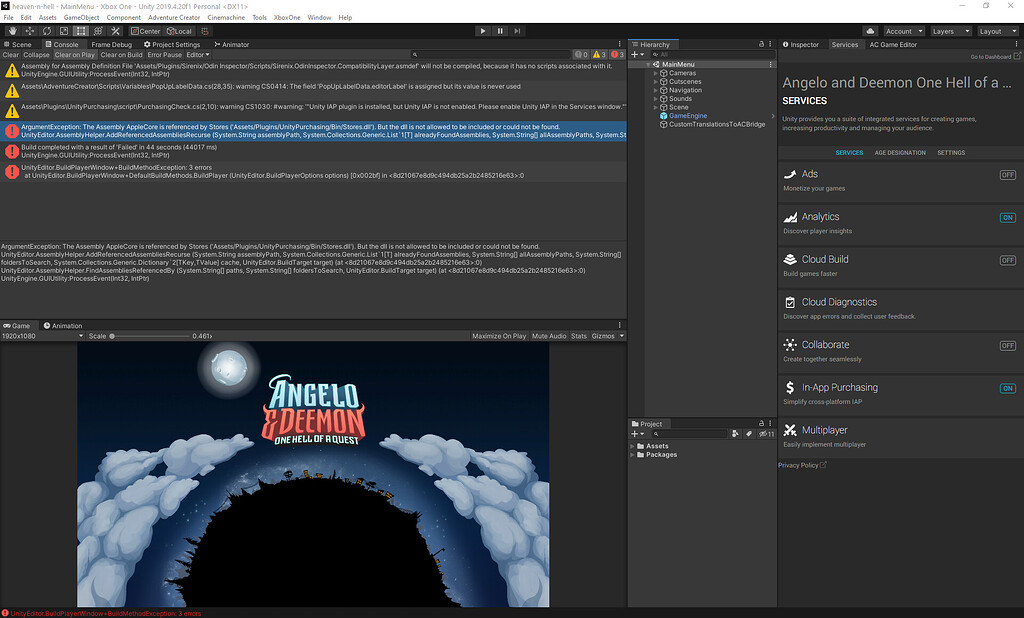Toggle Analytics service ON switch
1024x618 pixels.
coord(1007,217)
